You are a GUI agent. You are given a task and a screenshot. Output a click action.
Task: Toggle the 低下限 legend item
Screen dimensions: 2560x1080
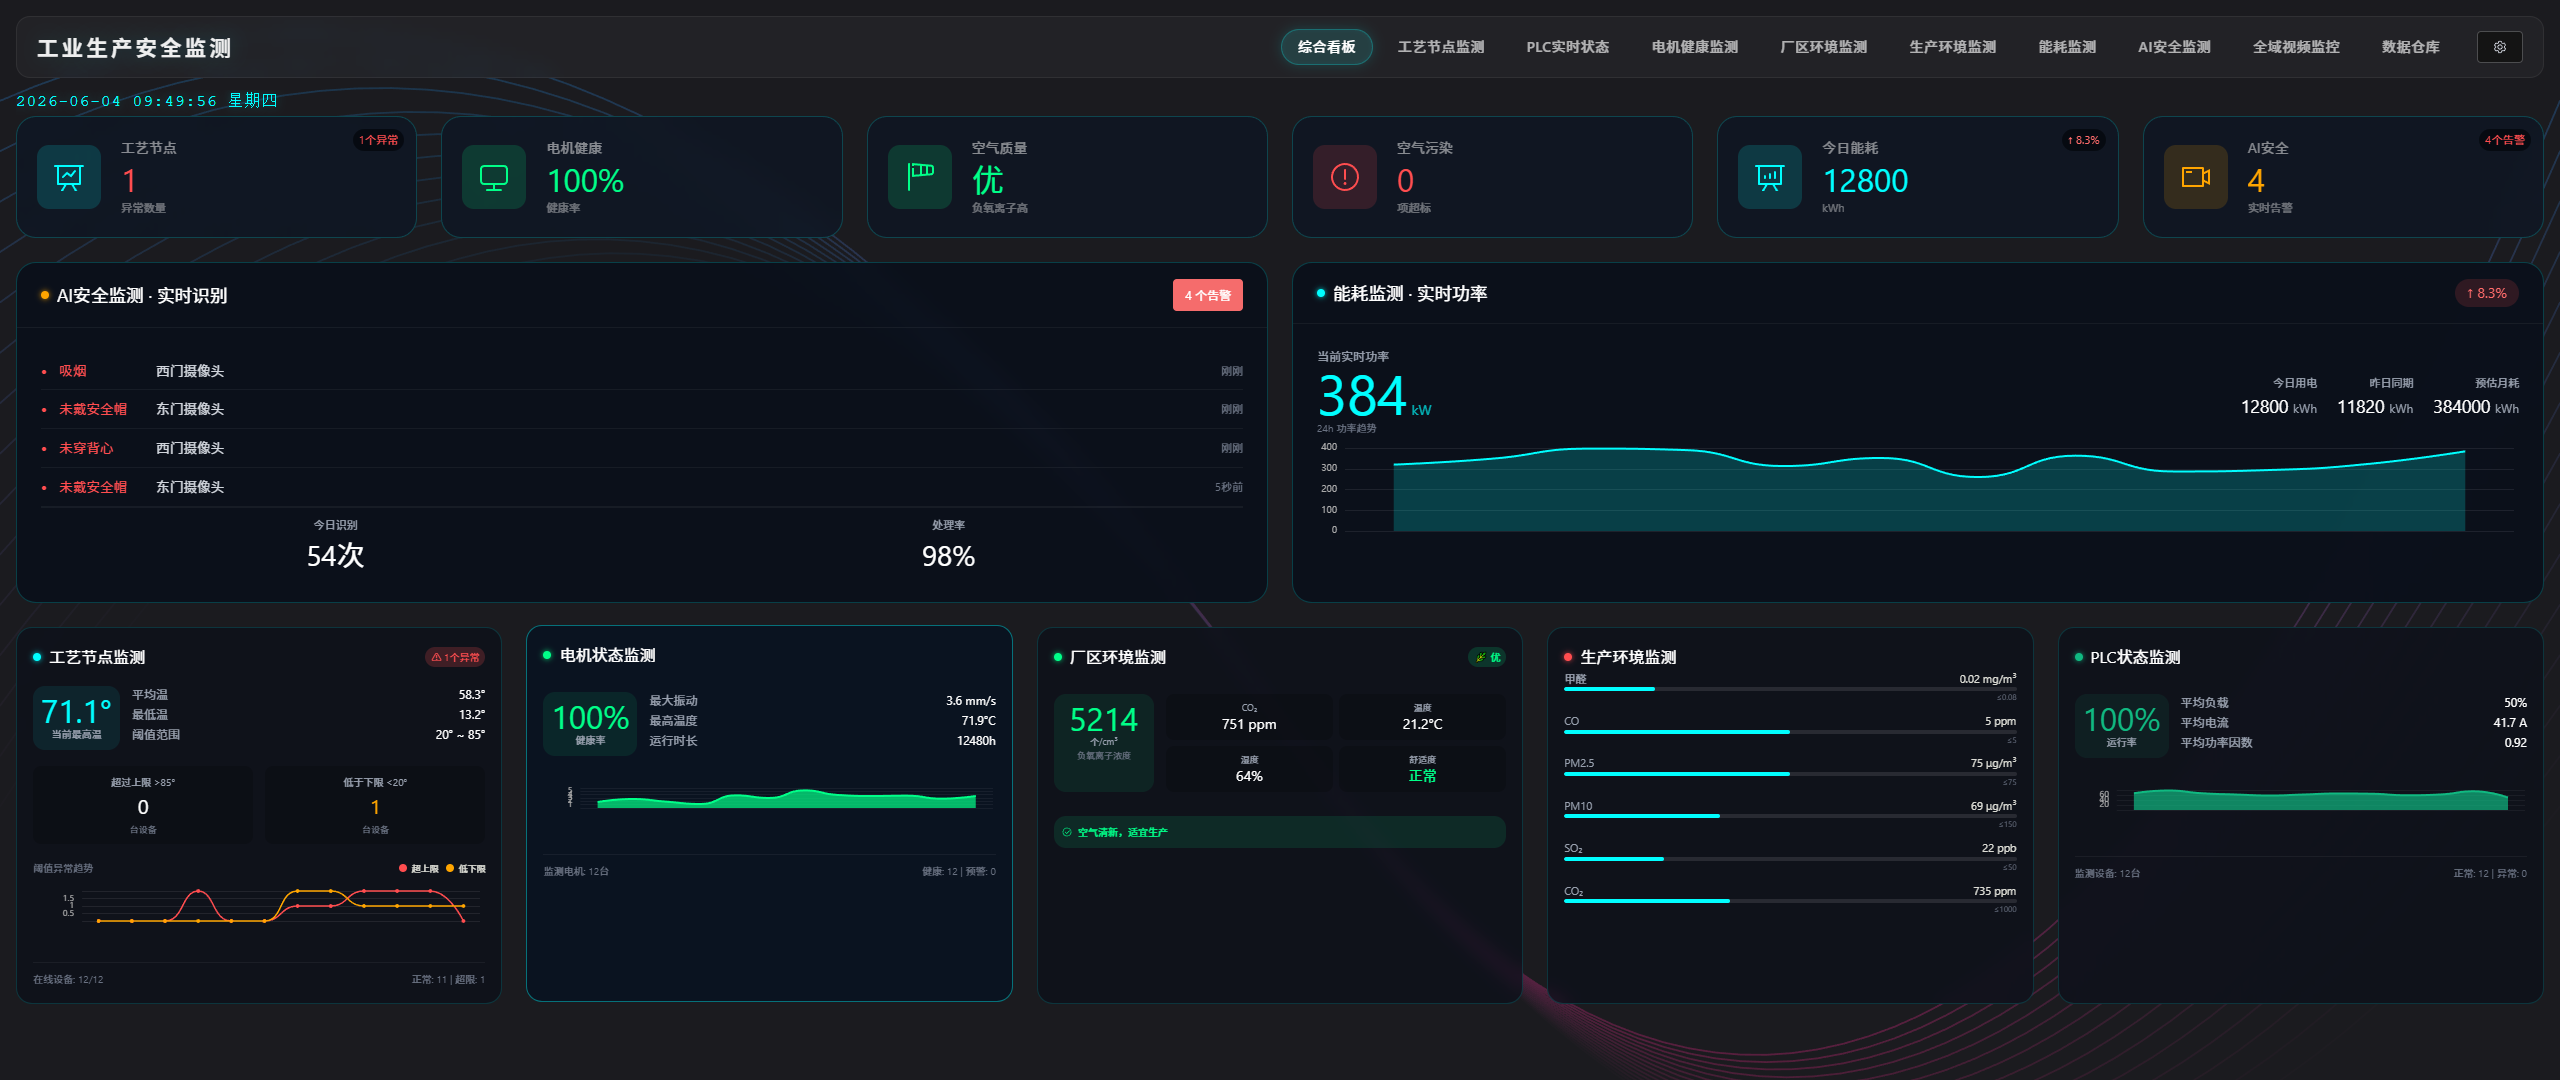(x=466, y=868)
